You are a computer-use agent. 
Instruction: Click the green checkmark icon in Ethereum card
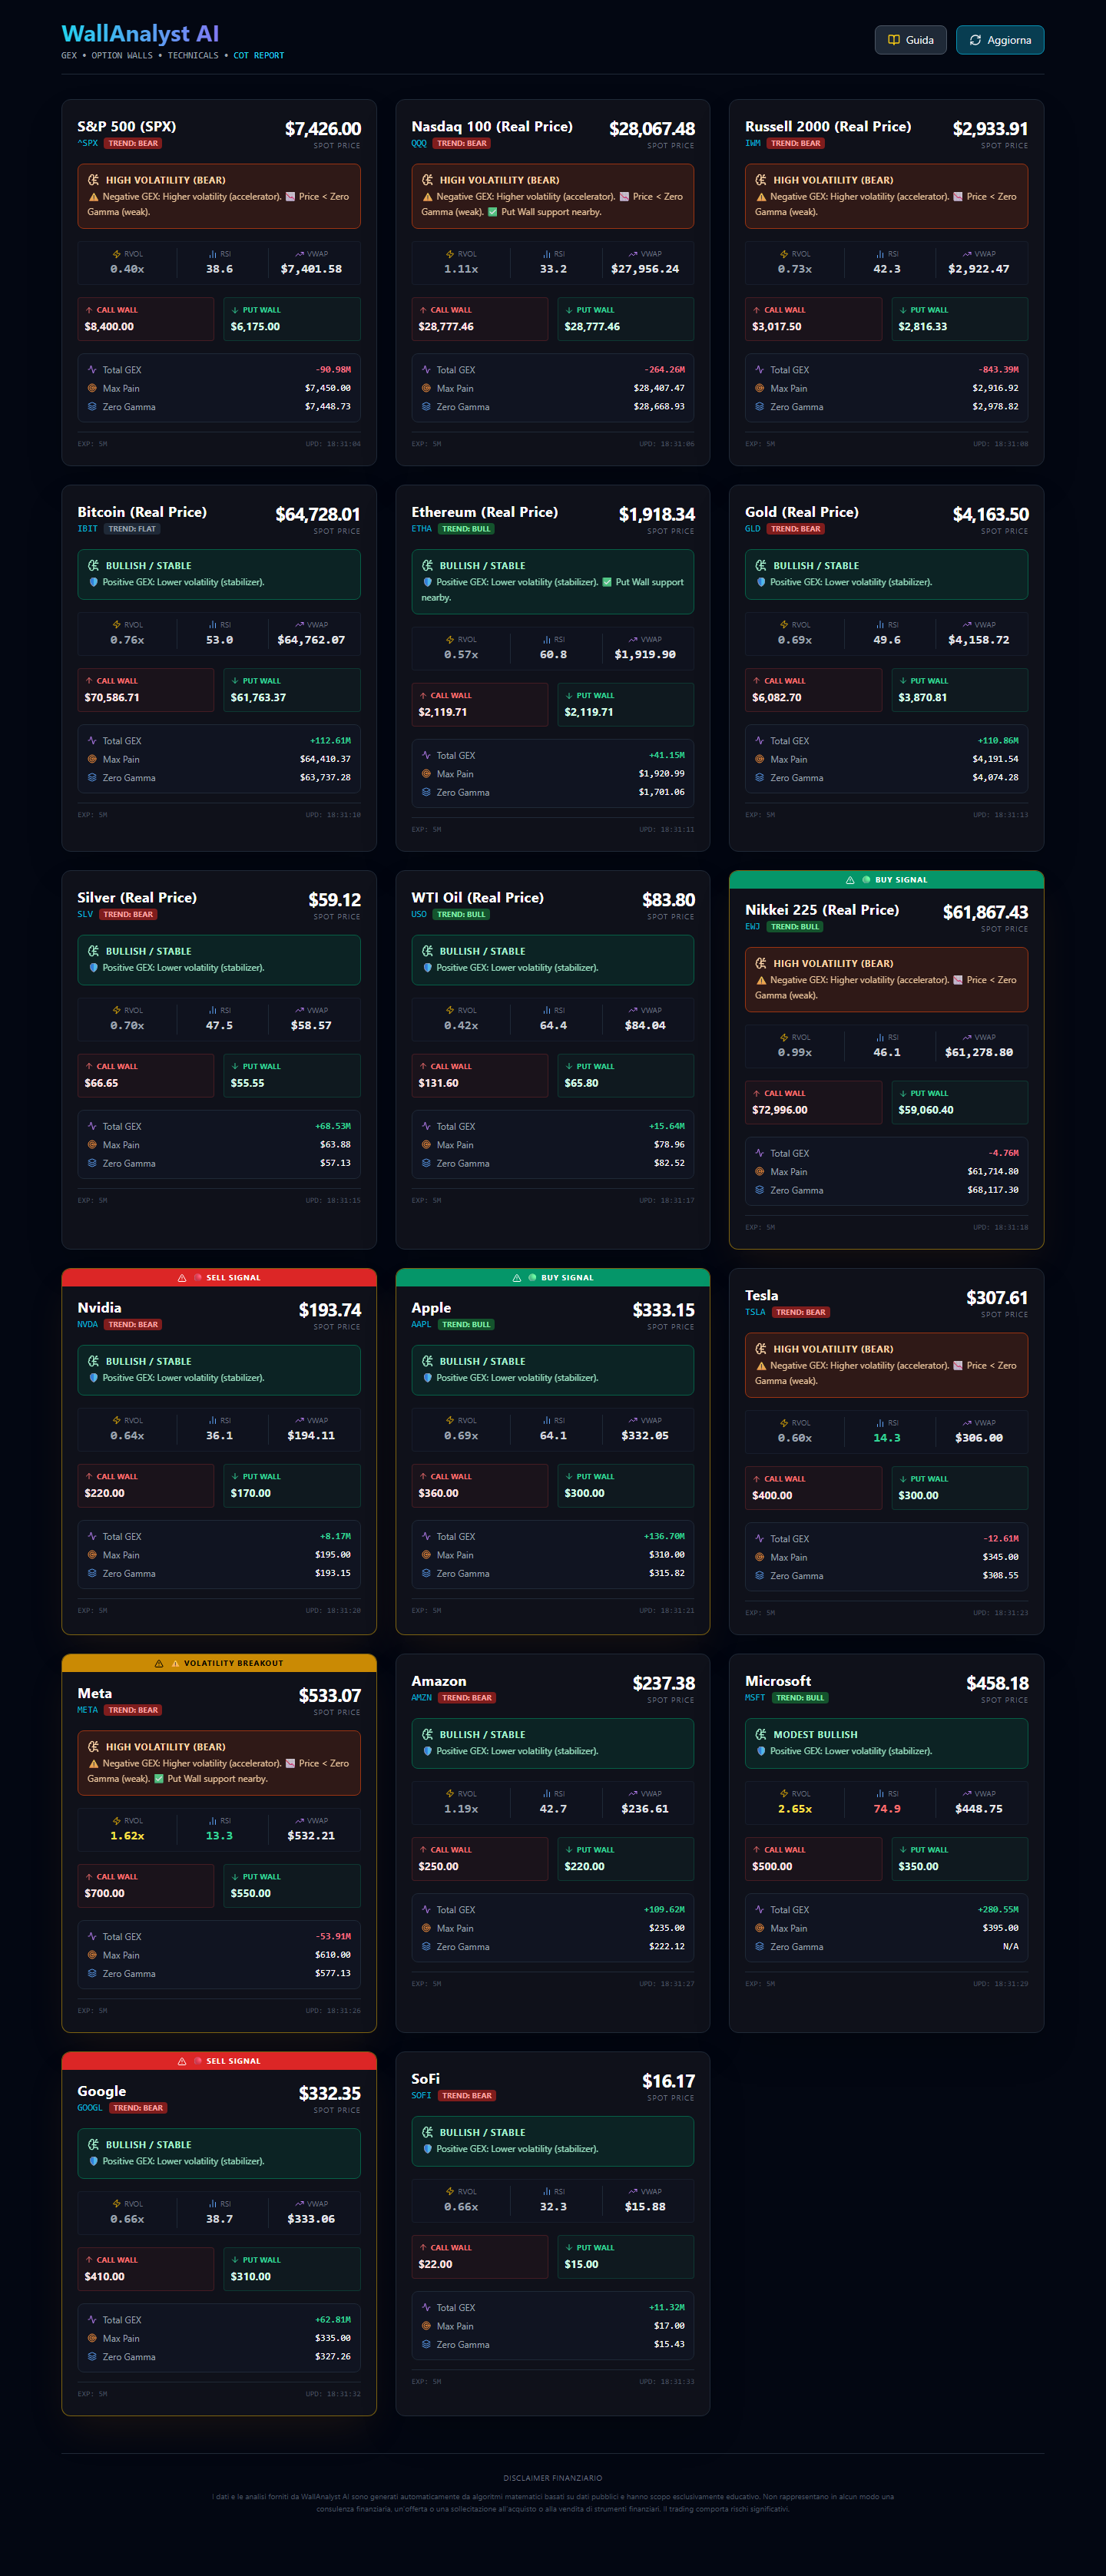point(607,582)
